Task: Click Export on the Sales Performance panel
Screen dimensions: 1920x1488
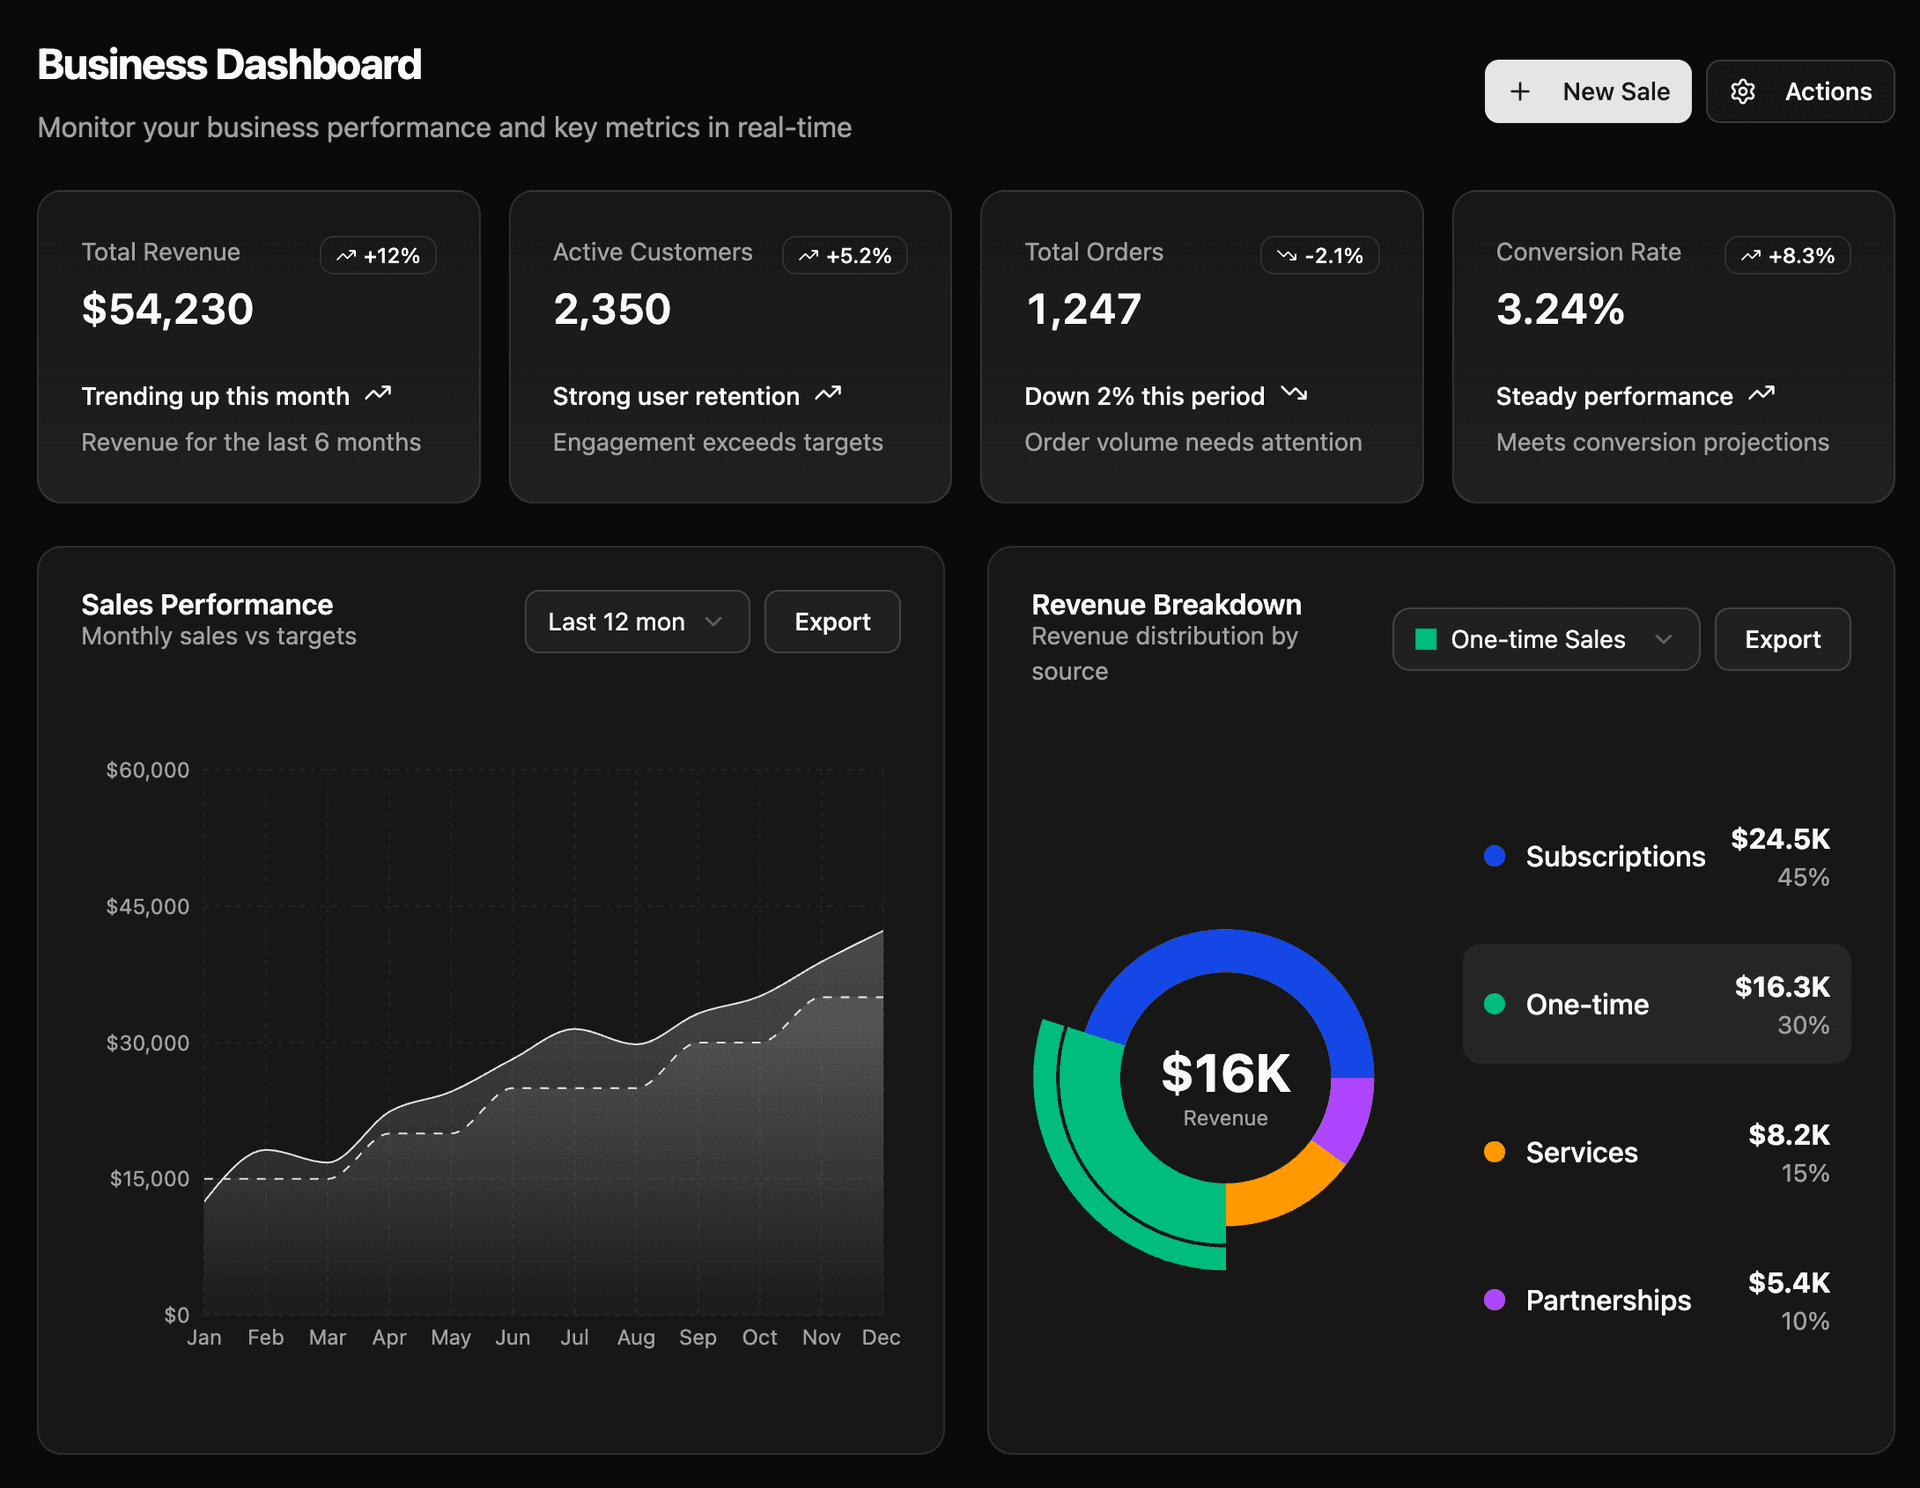Action: pyautogui.click(x=832, y=621)
